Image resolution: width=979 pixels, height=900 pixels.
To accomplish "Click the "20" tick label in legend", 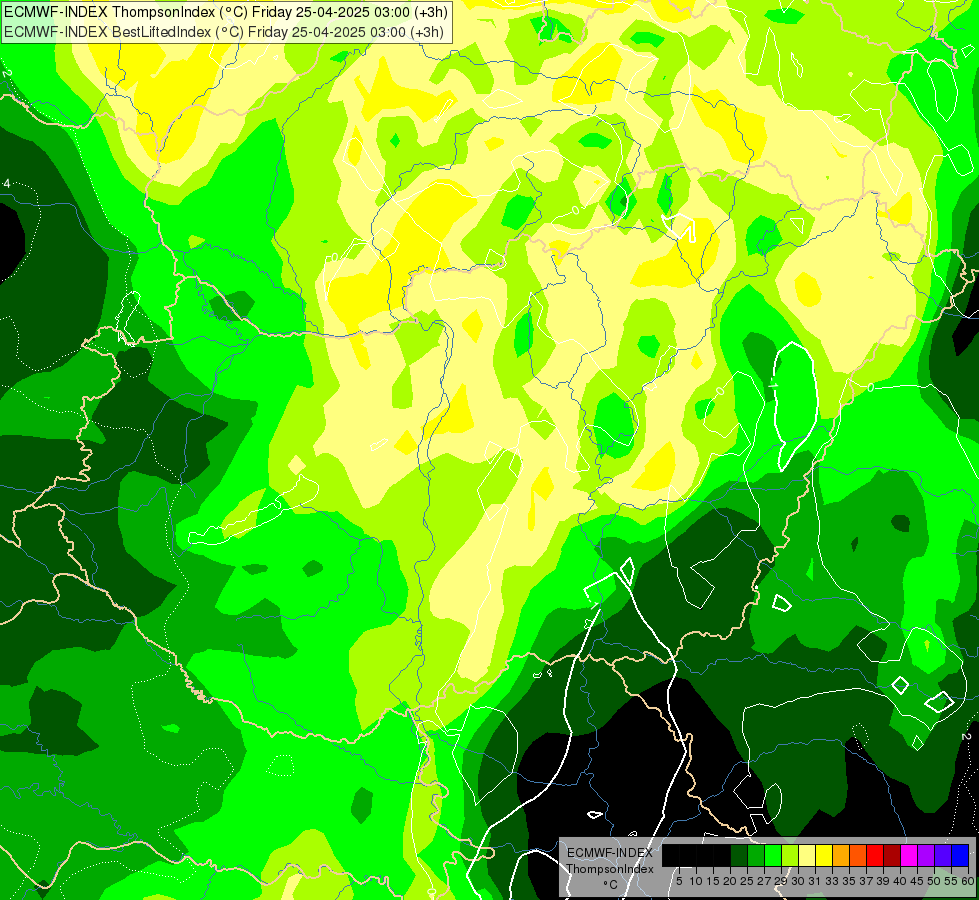I will pos(731,881).
